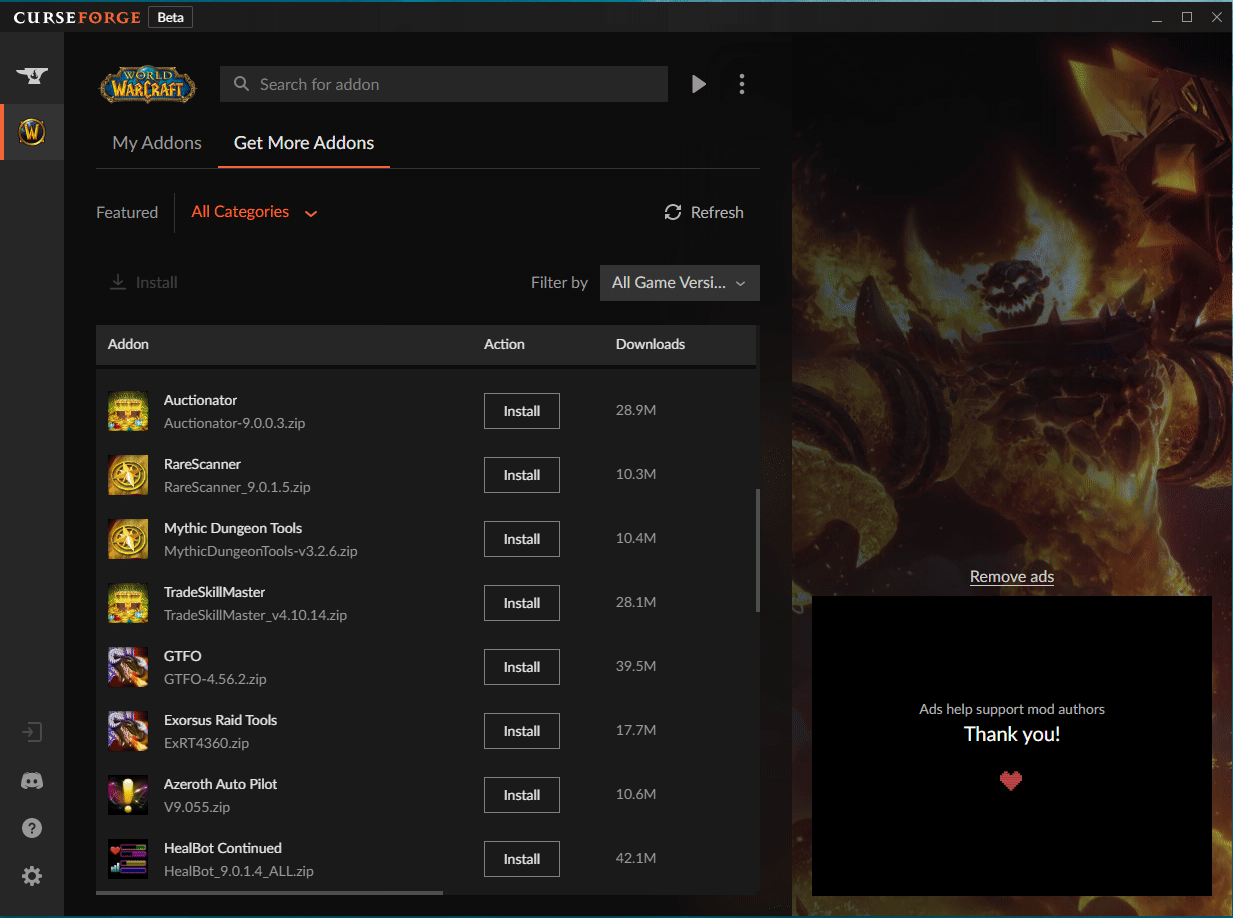Viewport: 1233px width, 918px height.
Task: Open the All Game Versions filter dropdown
Action: click(x=680, y=283)
